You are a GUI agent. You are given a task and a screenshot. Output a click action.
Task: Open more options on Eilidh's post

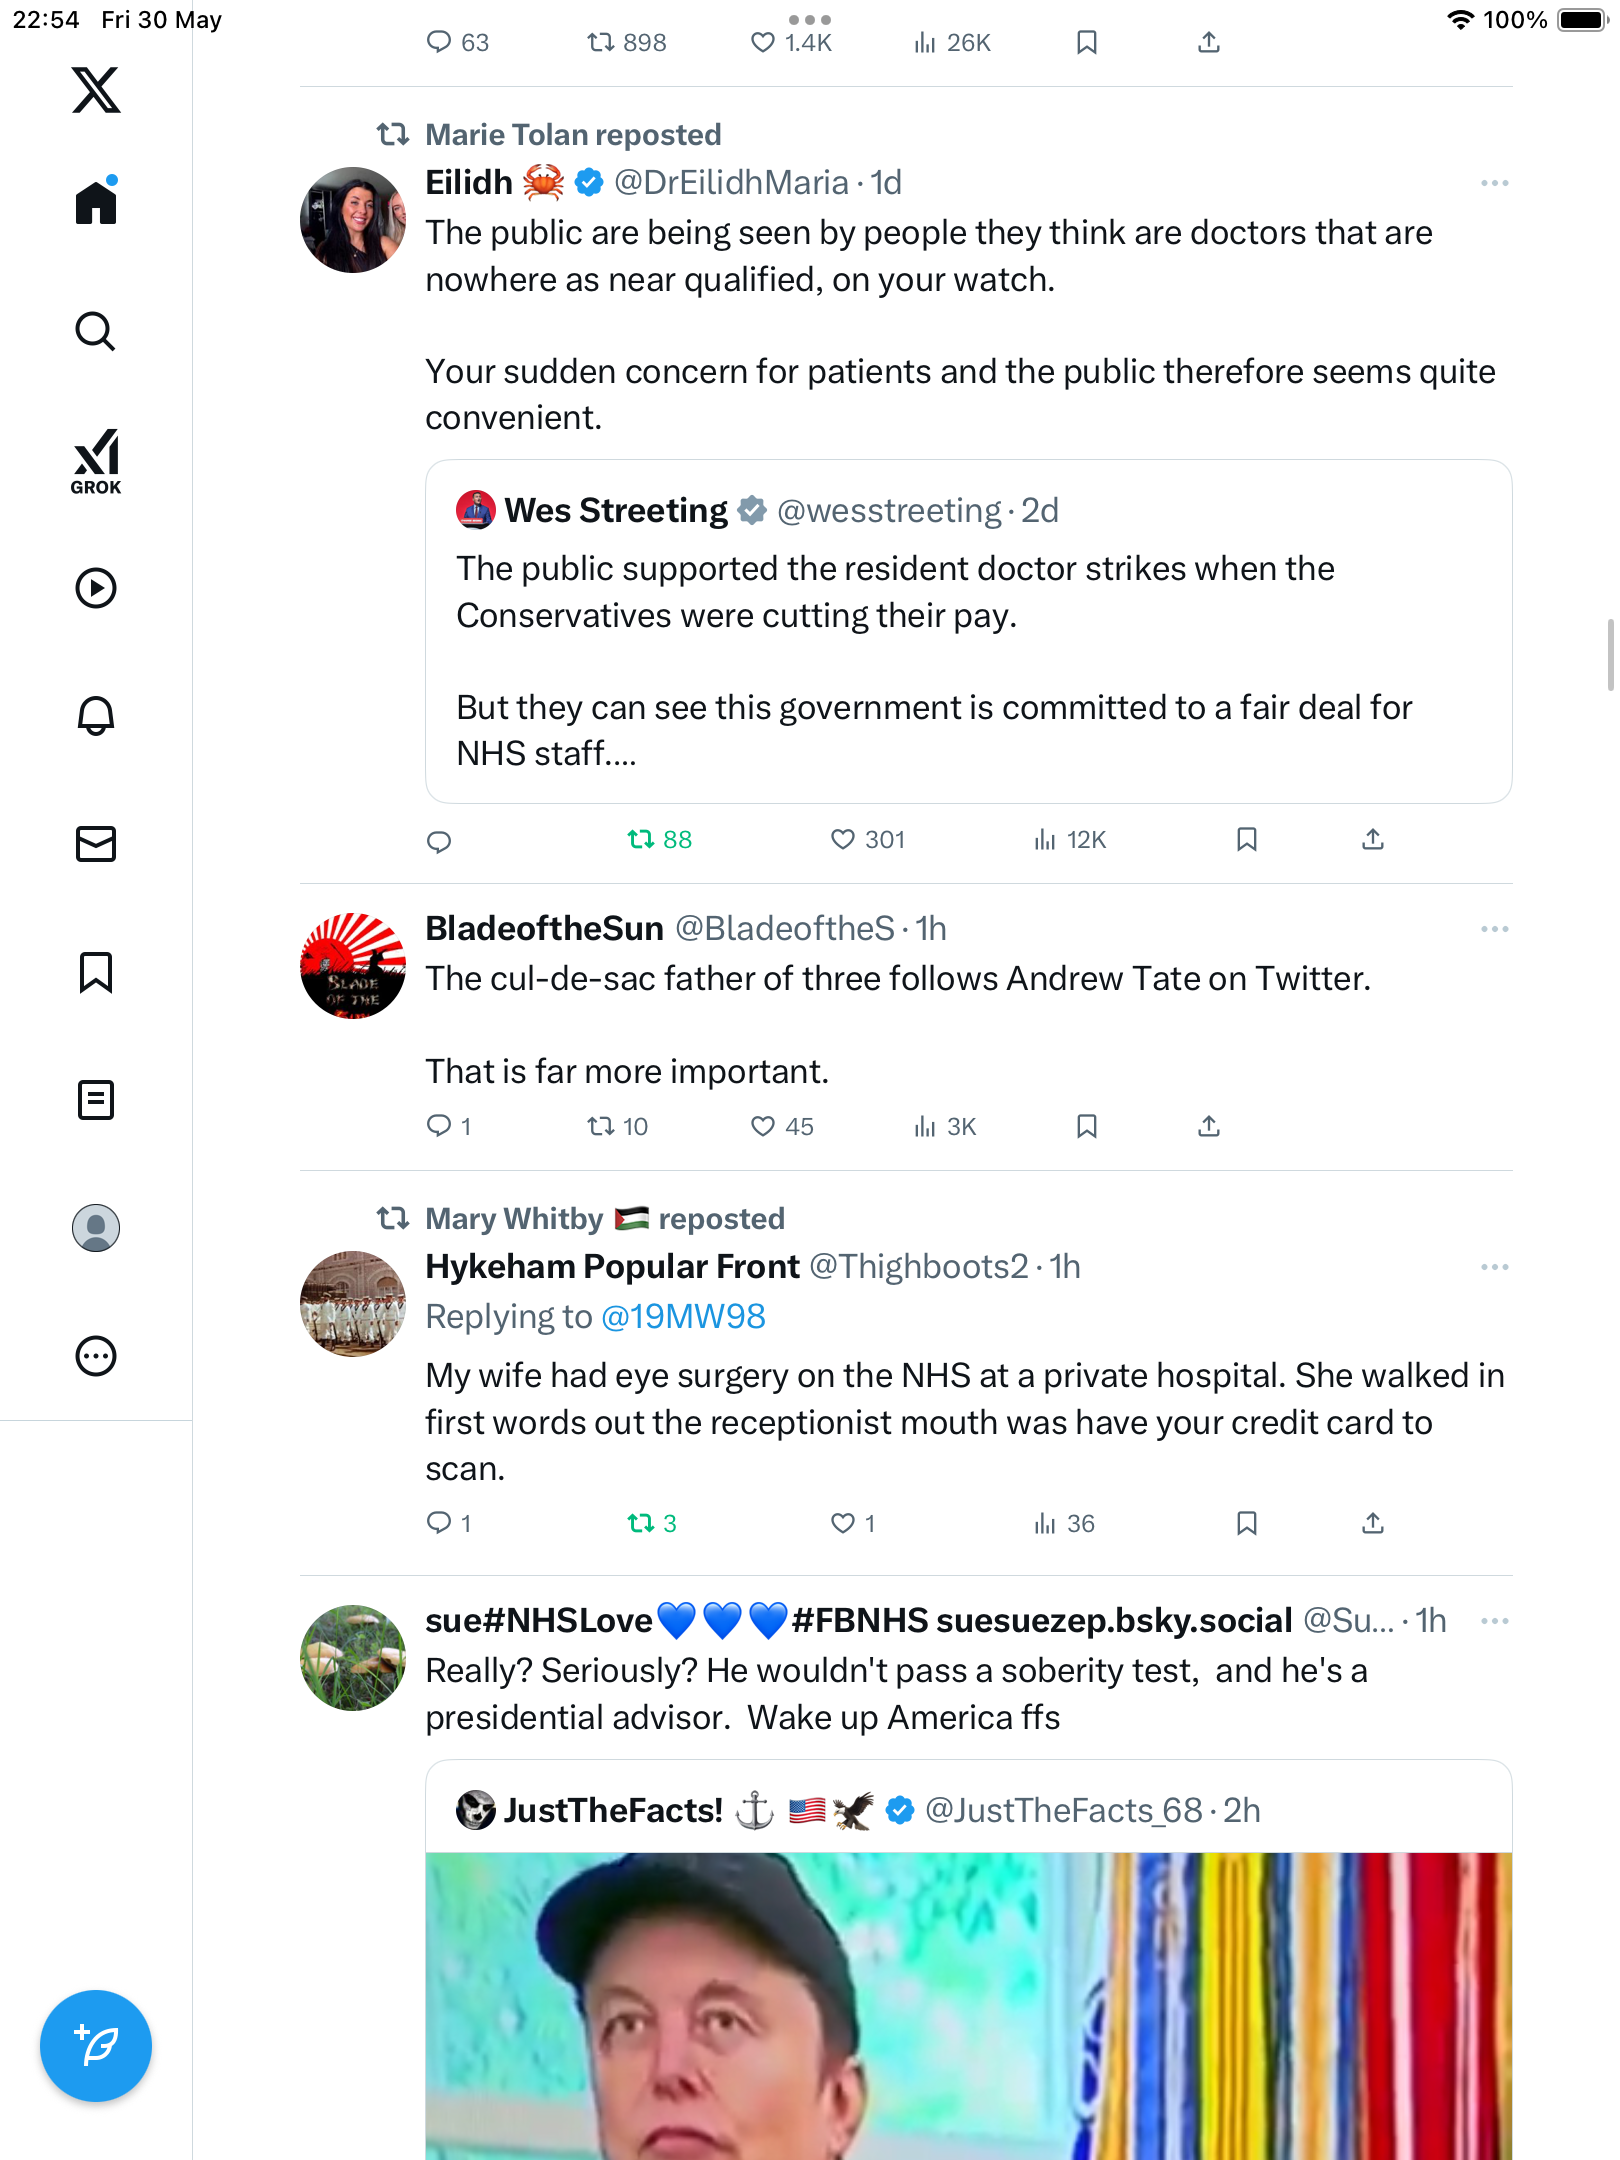point(1495,183)
